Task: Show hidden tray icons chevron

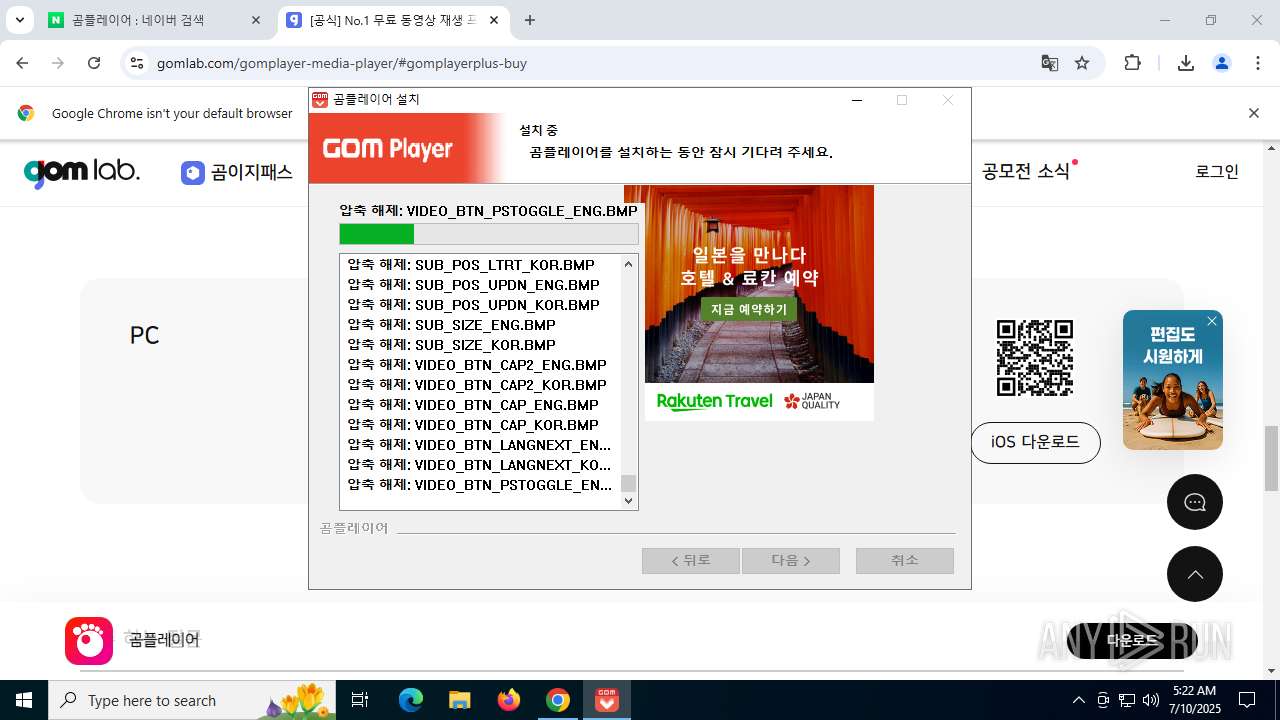Action: [x=1078, y=700]
